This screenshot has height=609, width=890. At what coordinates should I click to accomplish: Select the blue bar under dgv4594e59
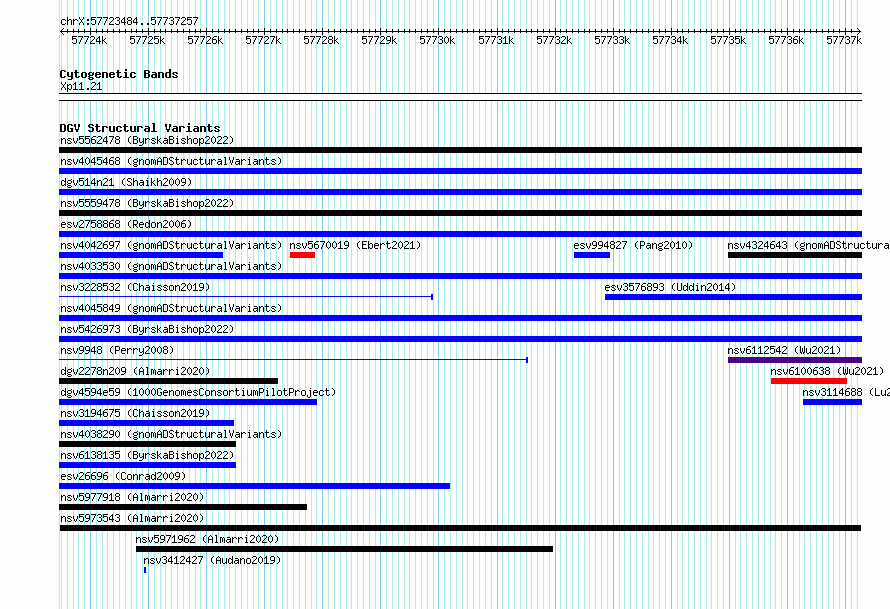tap(188, 402)
